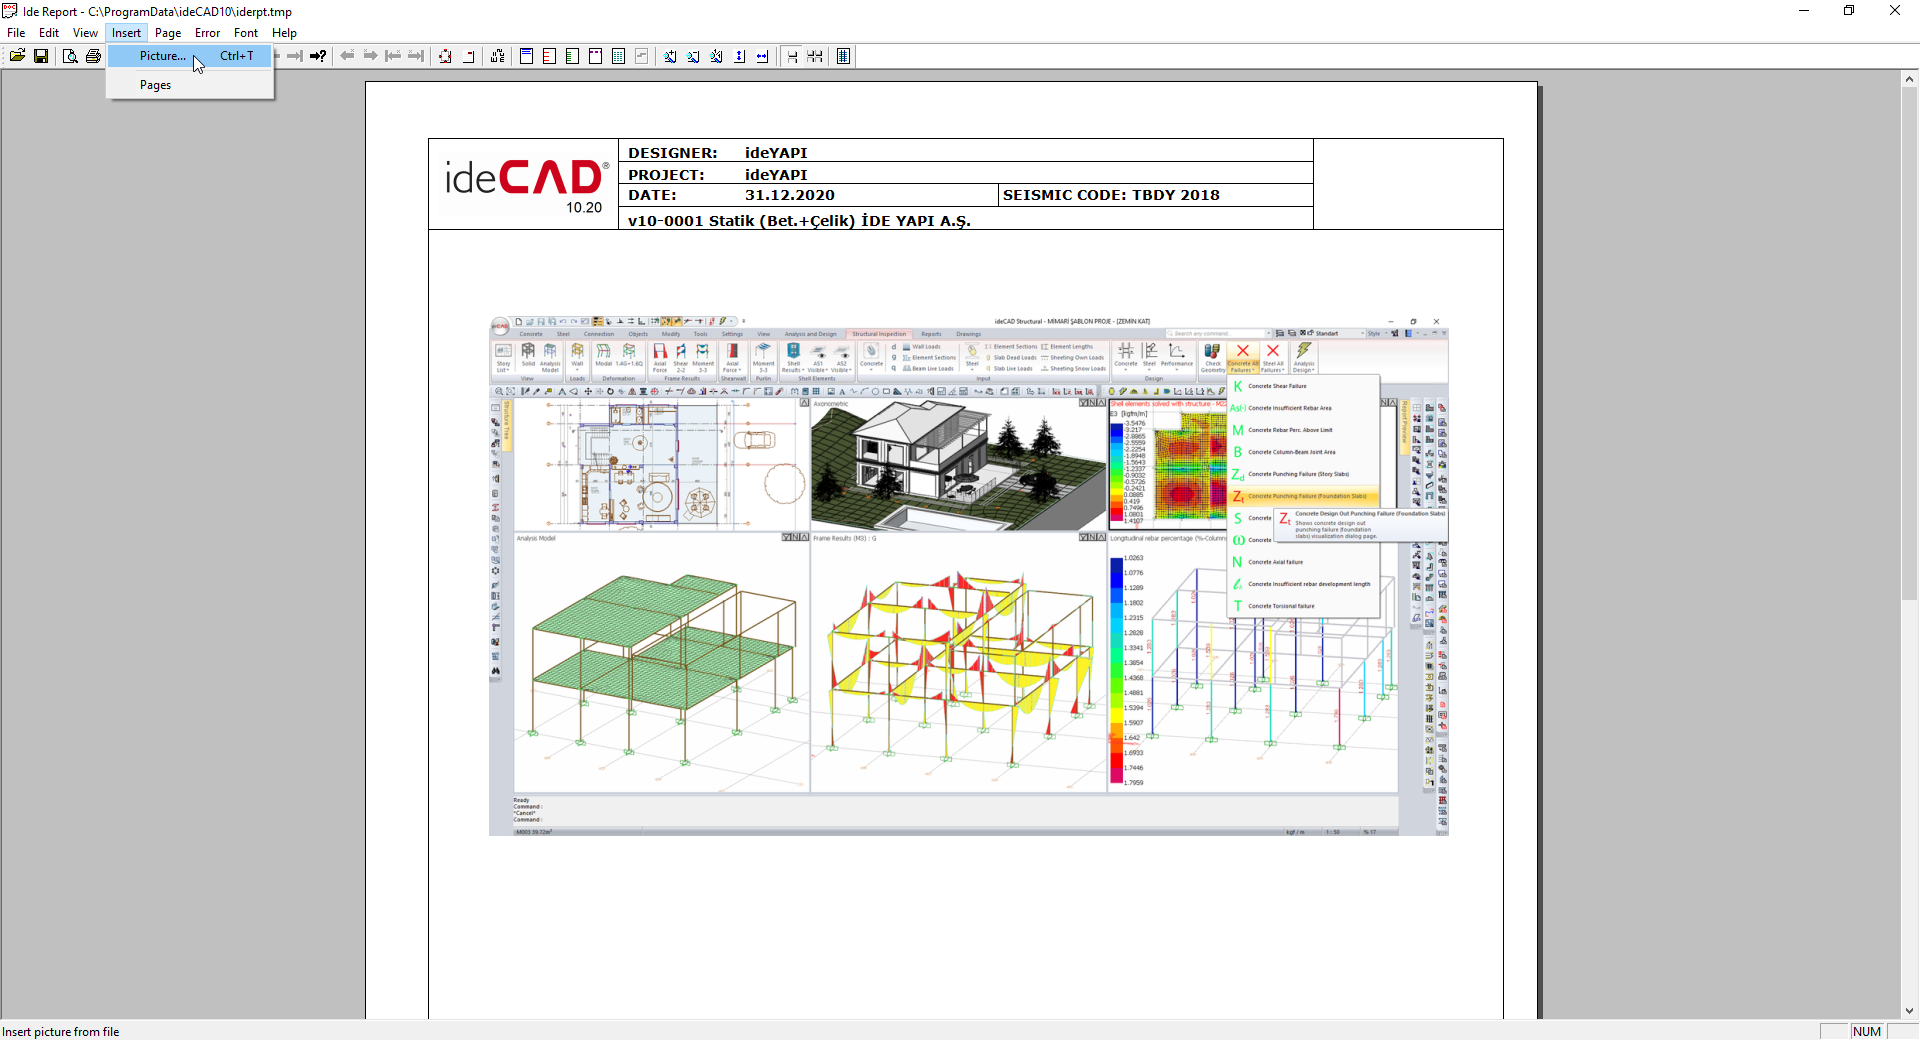The image size is (1920, 1040).
Task: Click the go-to-page arrow with question mark
Action: click(318, 56)
